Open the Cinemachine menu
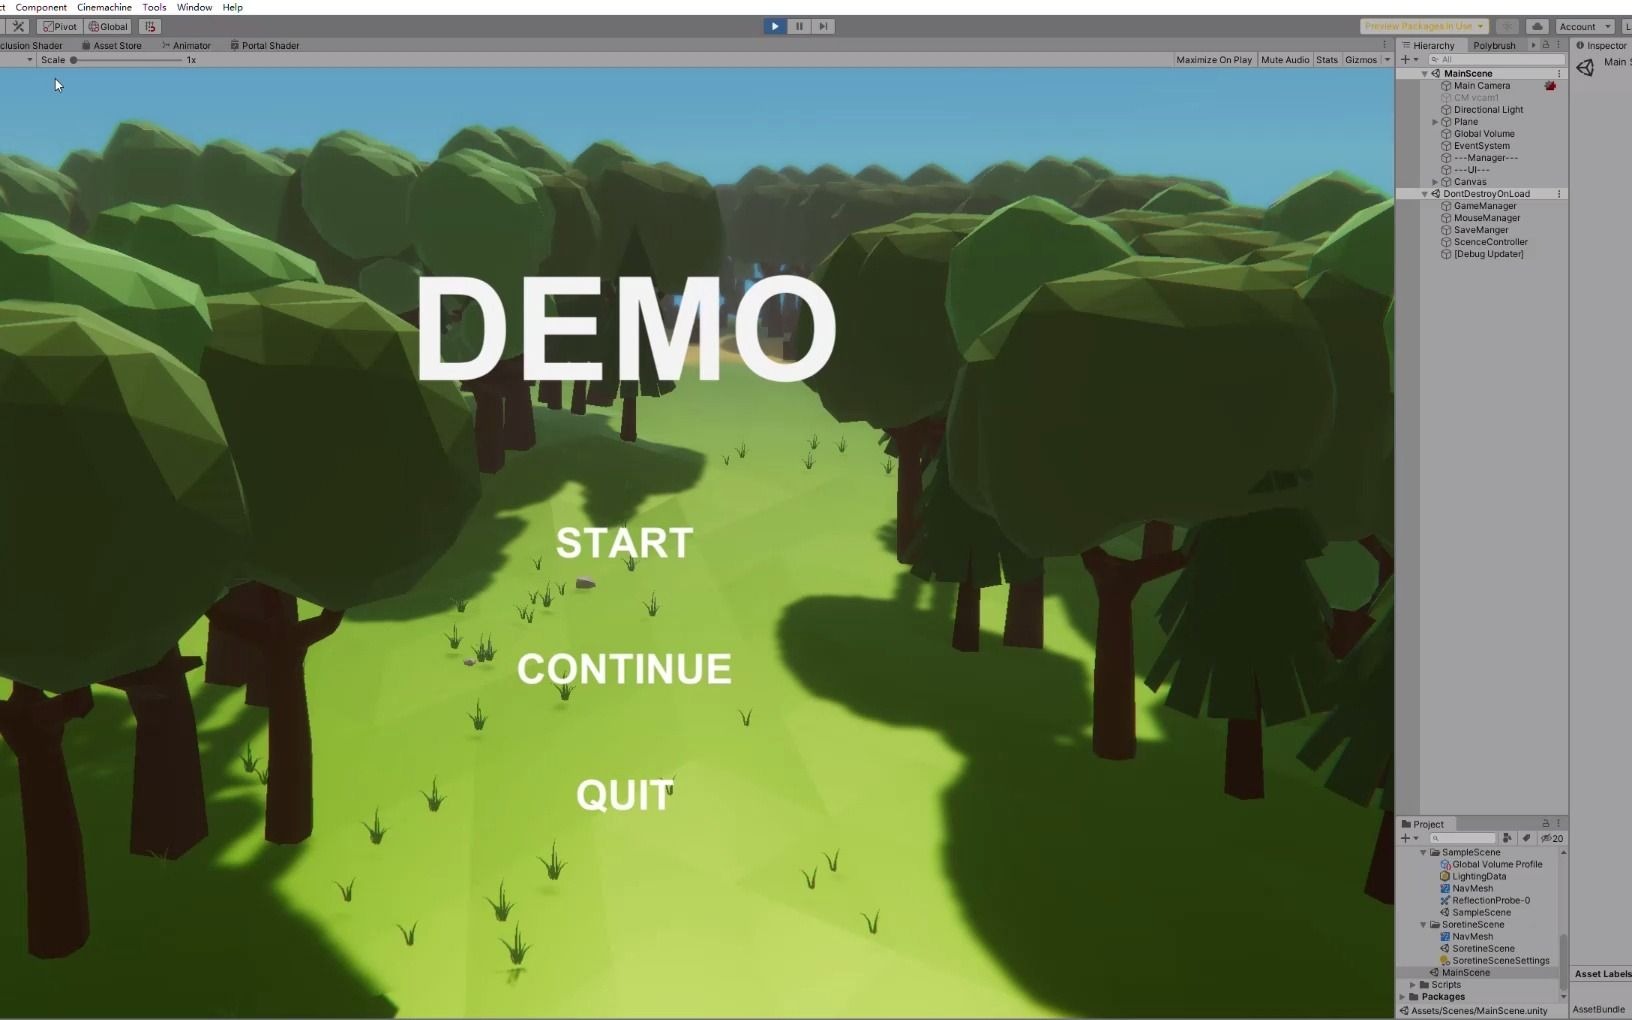The image size is (1632, 1020). (x=104, y=7)
